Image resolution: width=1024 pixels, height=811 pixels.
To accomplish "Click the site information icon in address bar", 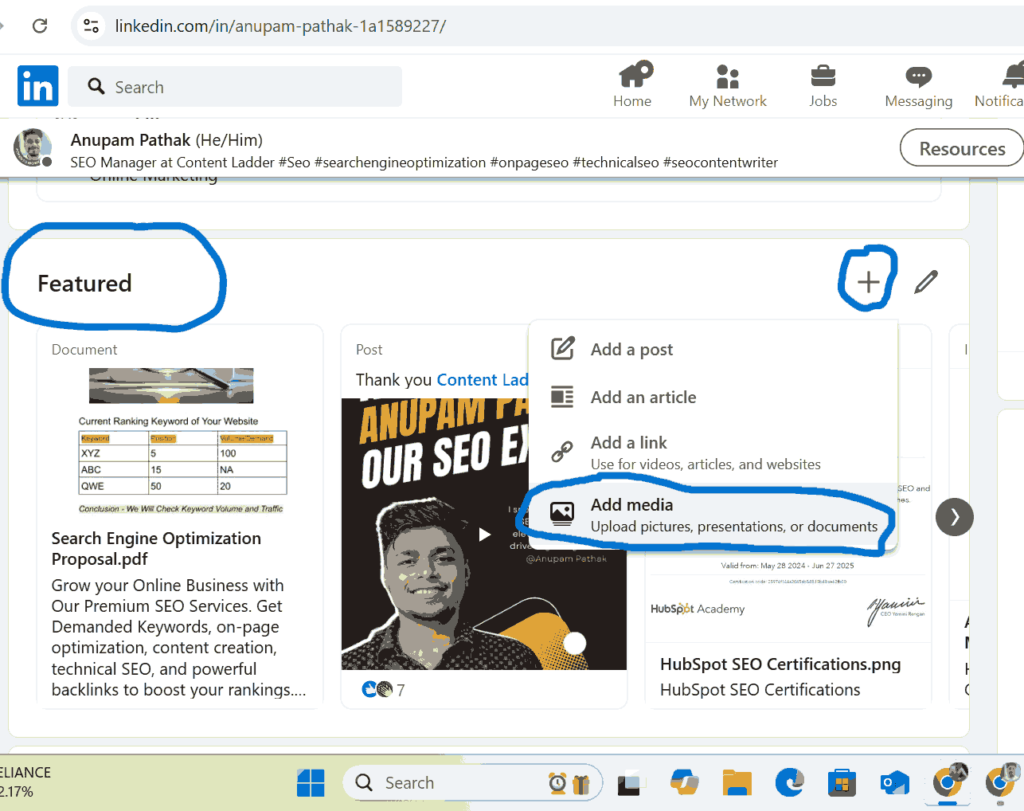I will pyautogui.click(x=91, y=26).
